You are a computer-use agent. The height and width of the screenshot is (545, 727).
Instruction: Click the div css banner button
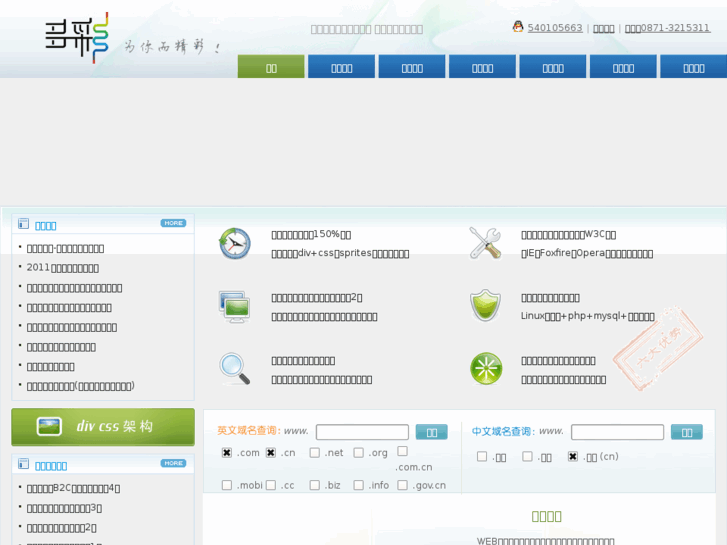coord(103,427)
